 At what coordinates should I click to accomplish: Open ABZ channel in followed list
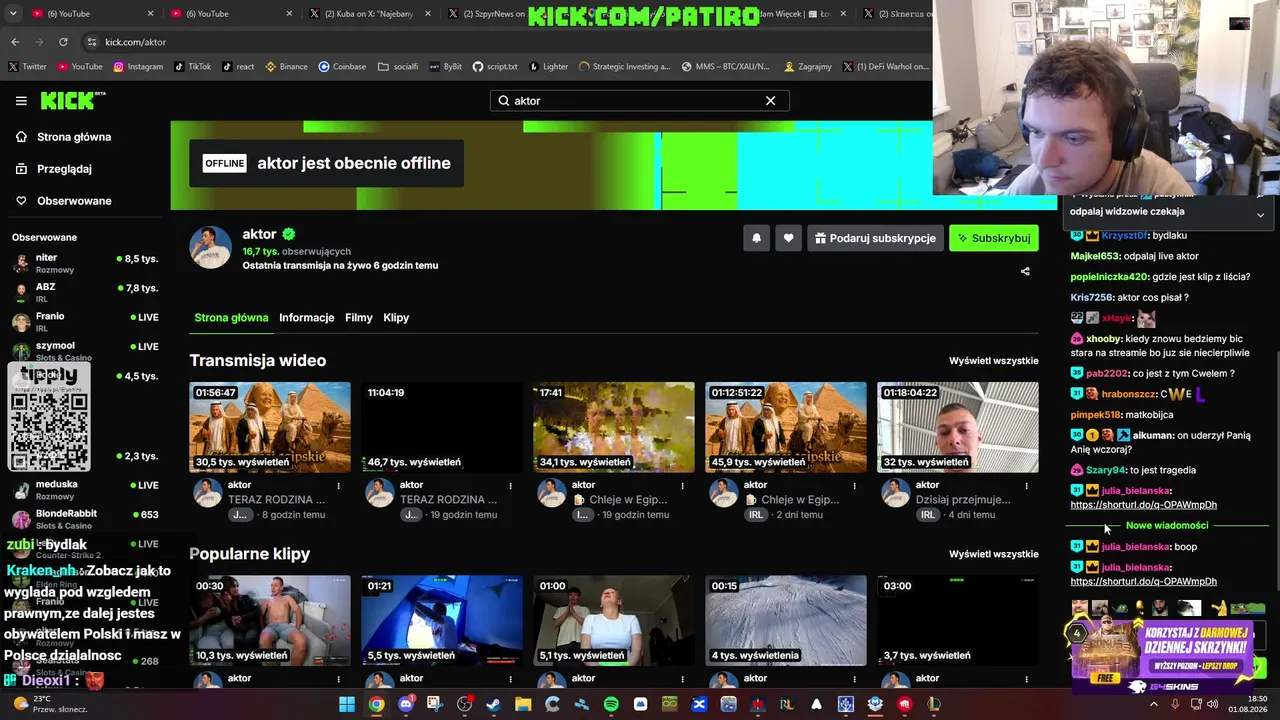click(x=85, y=292)
